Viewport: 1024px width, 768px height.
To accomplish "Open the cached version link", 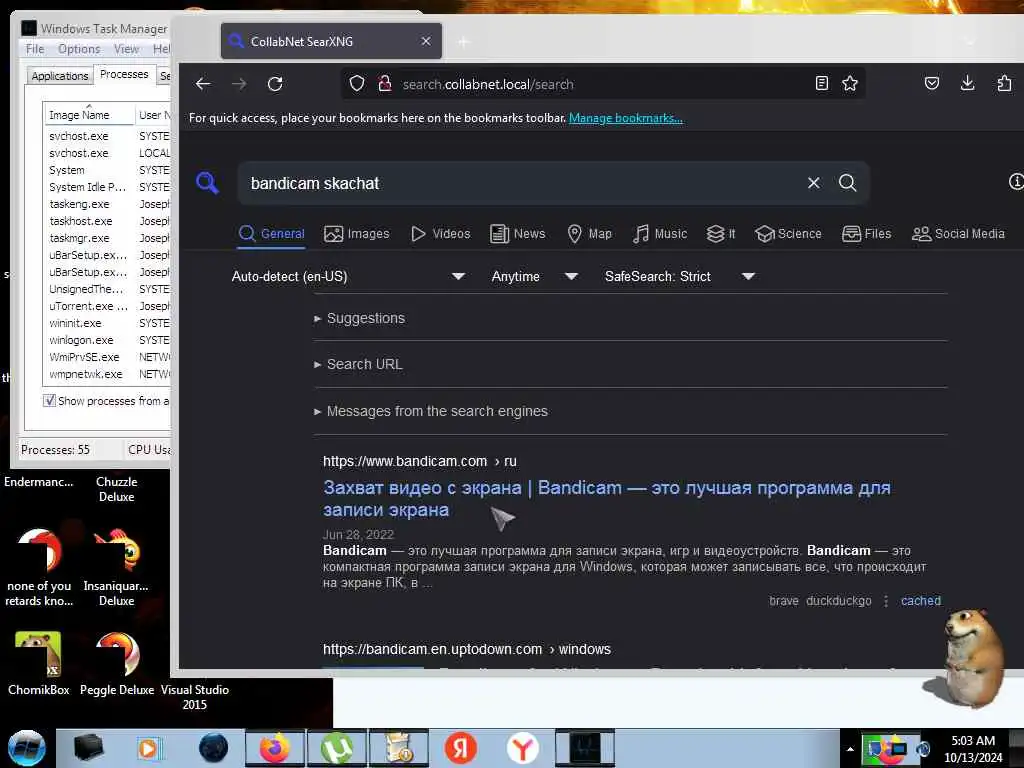I will tap(921, 601).
